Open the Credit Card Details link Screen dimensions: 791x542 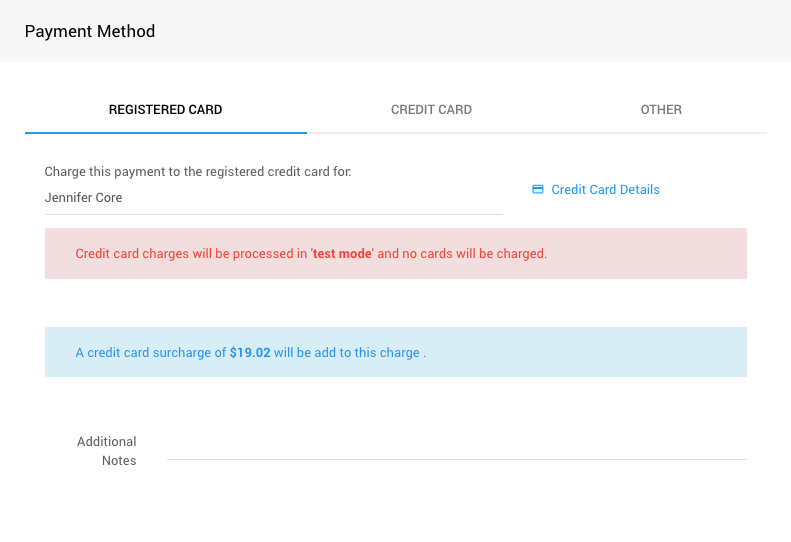tap(605, 190)
